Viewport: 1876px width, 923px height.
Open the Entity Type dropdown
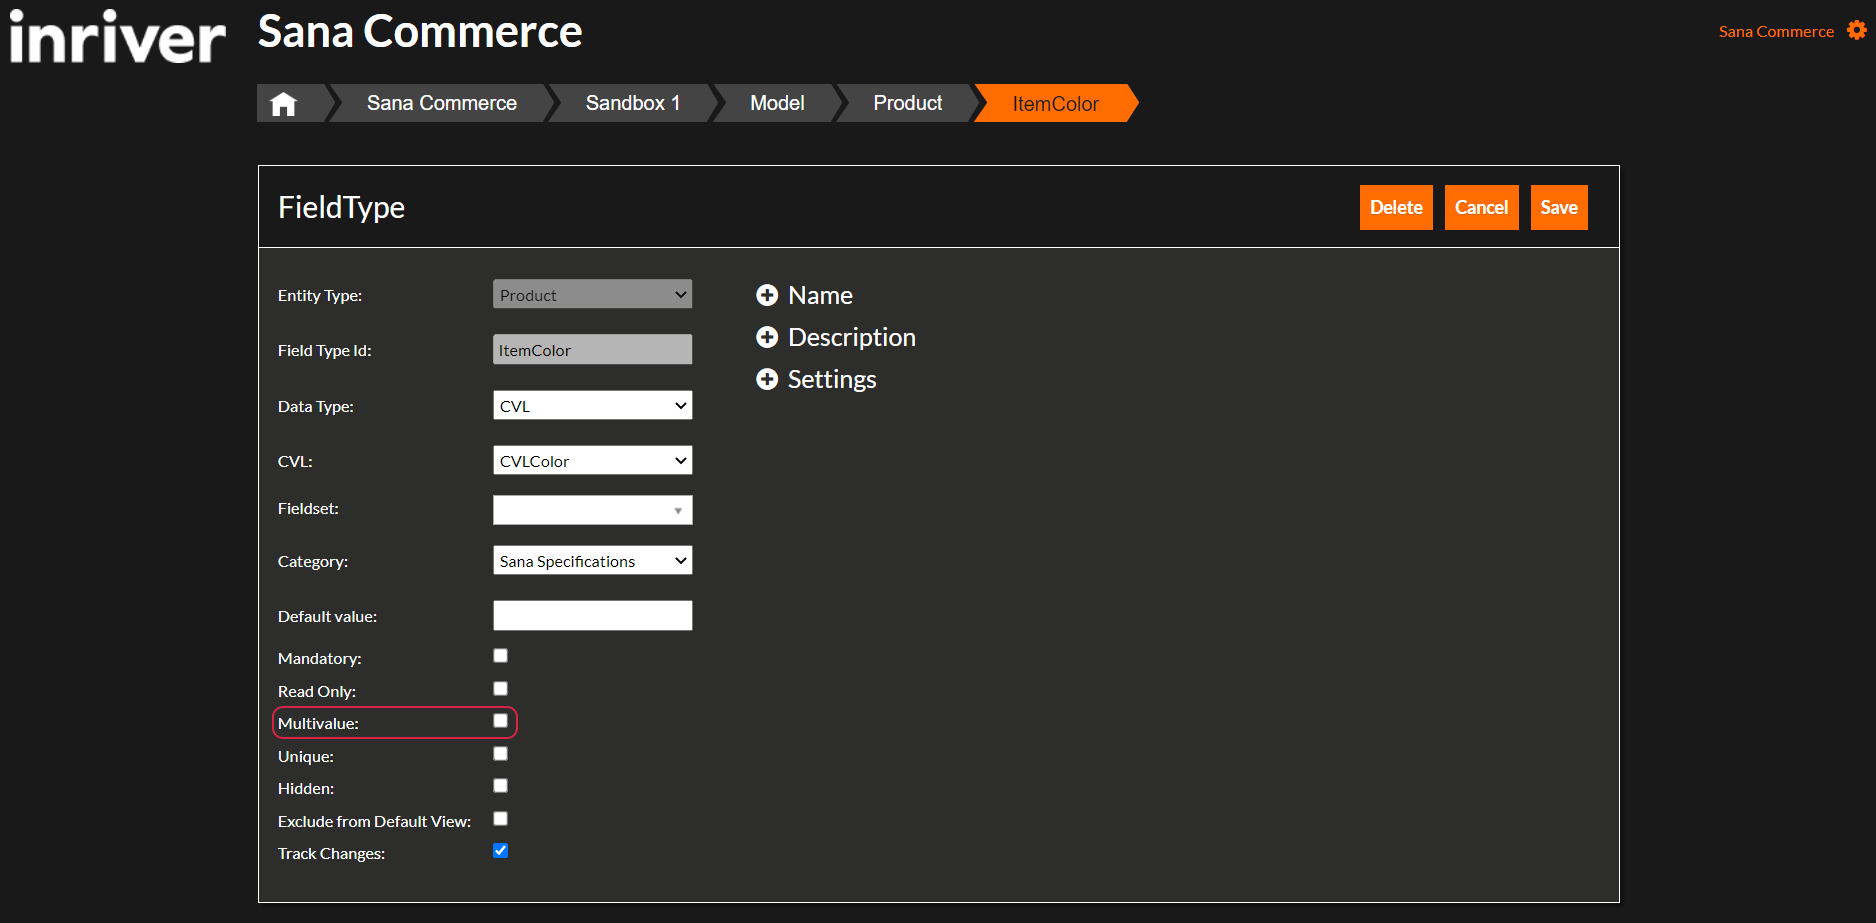pyautogui.click(x=592, y=294)
